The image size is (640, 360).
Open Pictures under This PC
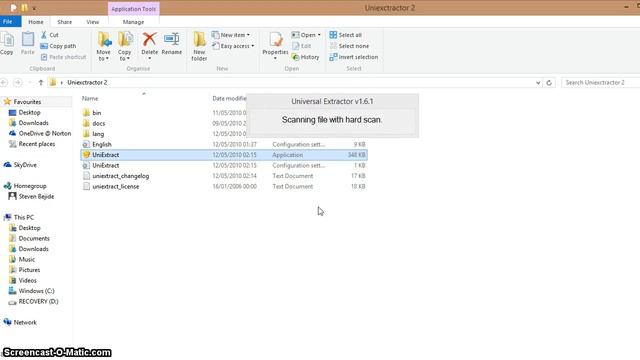[x=29, y=270]
